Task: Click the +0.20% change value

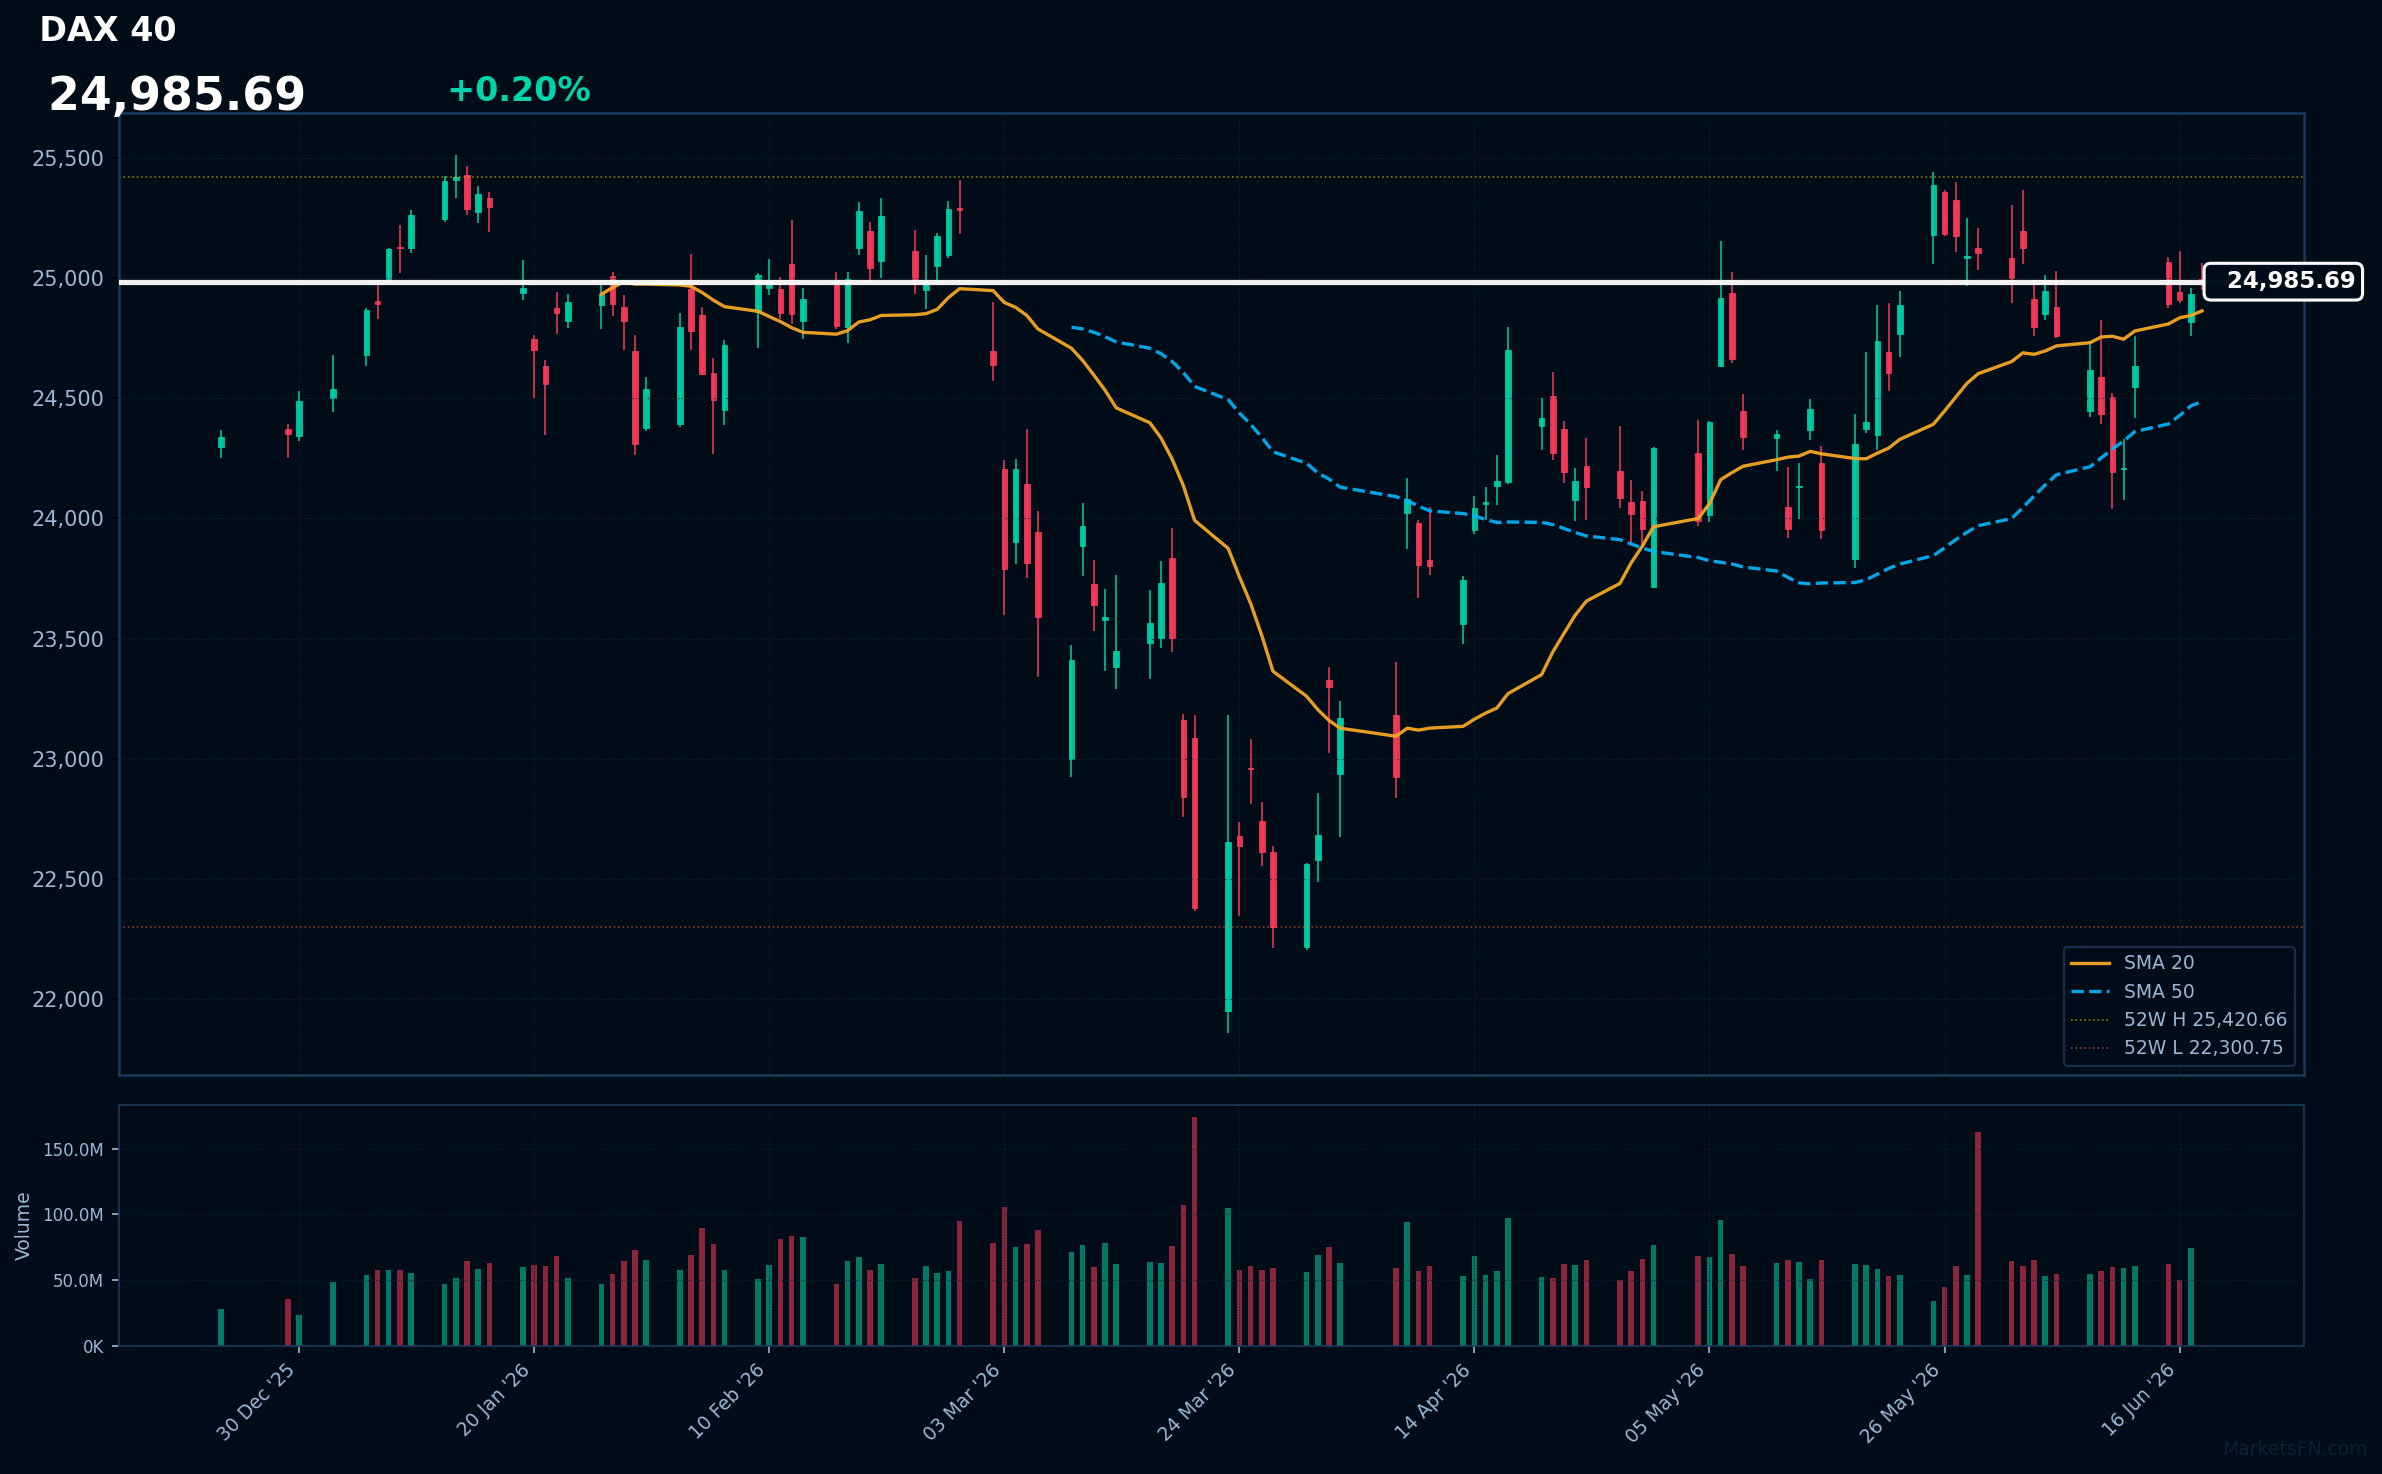Action: (519, 90)
